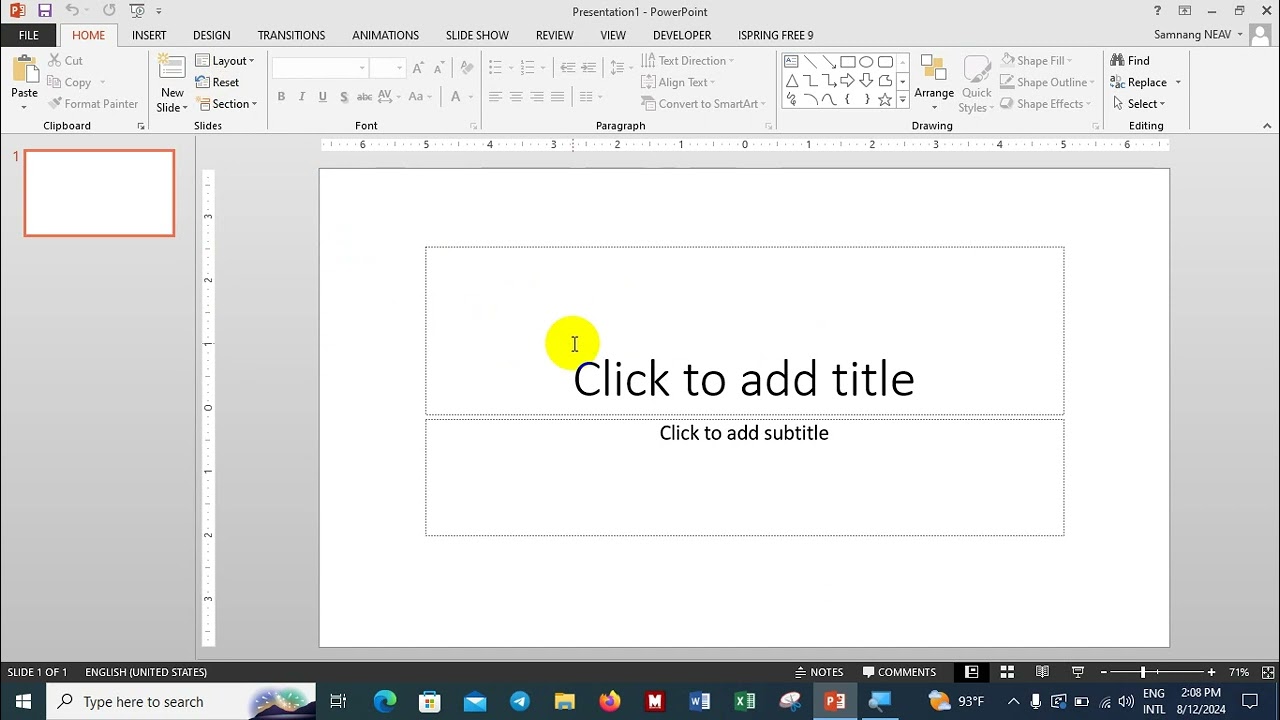Insert a New Slide using its icon
Image resolution: width=1280 pixels, height=720 pixels.
point(172,69)
